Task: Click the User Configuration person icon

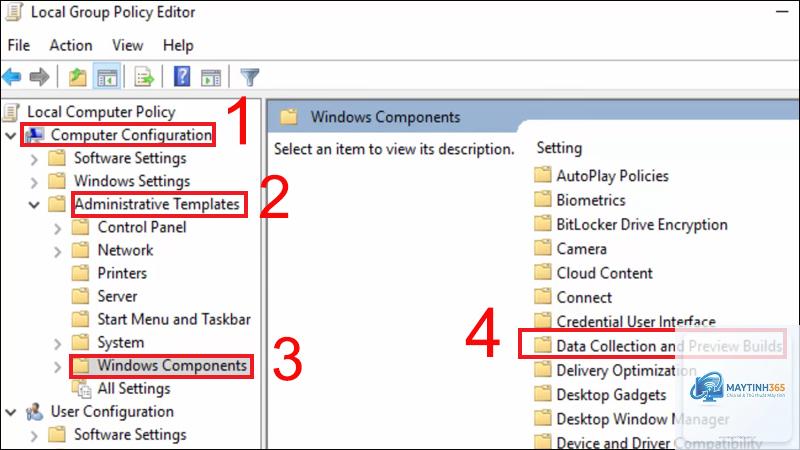Action: (x=34, y=412)
